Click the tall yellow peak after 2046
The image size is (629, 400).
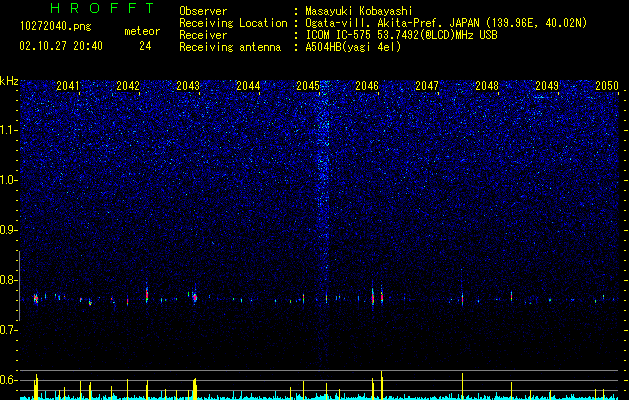coord(381,384)
